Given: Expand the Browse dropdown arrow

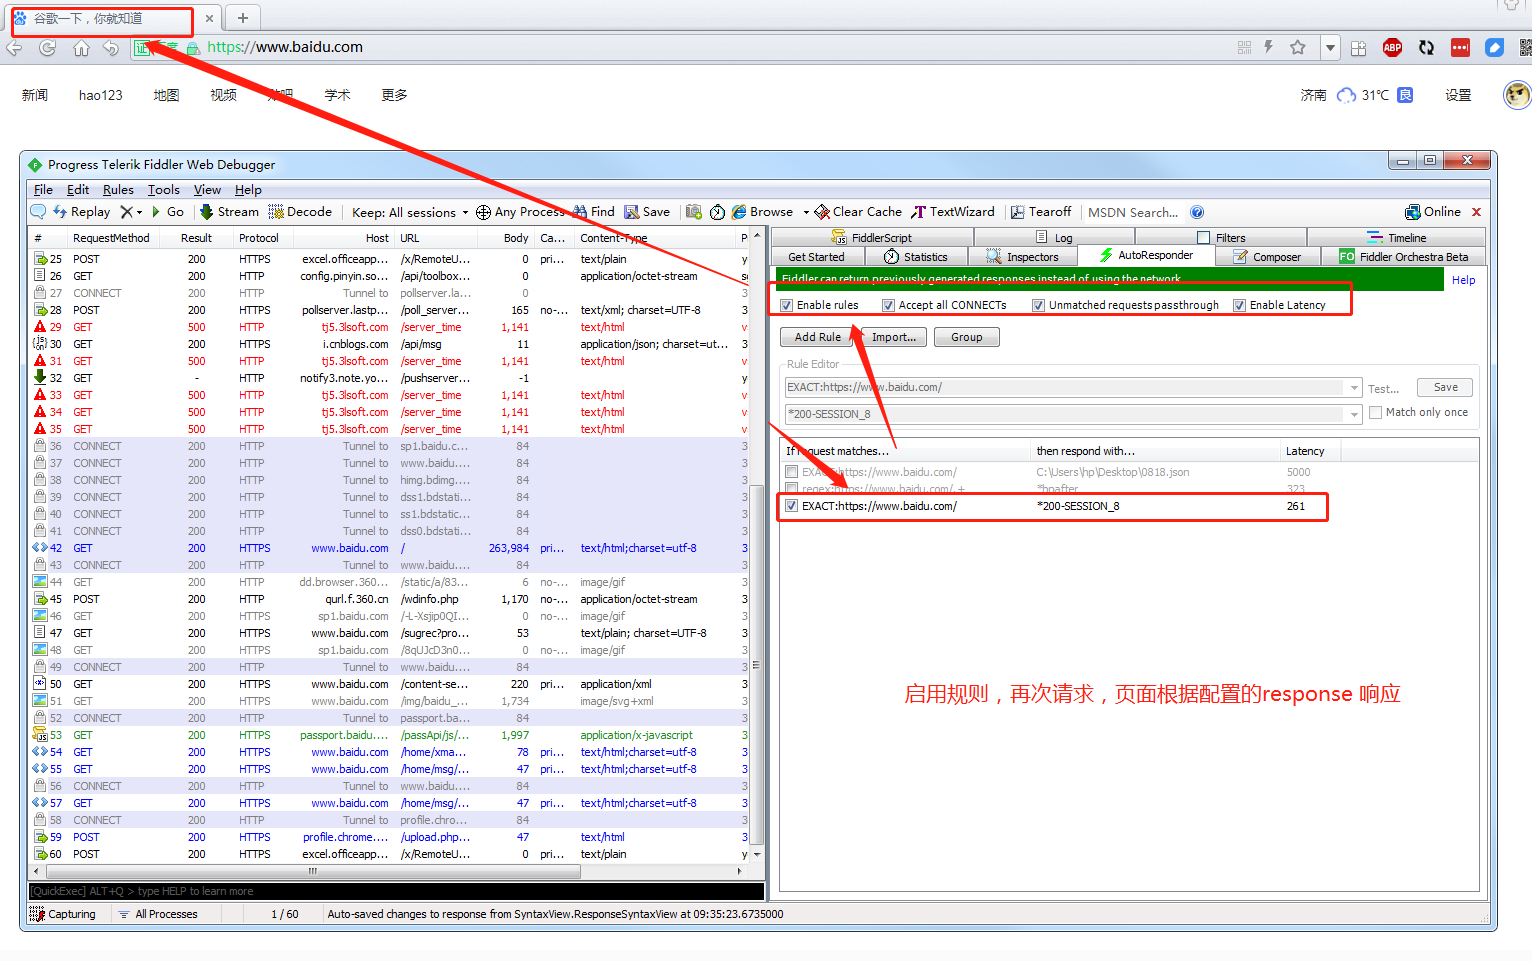Looking at the screenshot, I should pyautogui.click(x=806, y=212).
